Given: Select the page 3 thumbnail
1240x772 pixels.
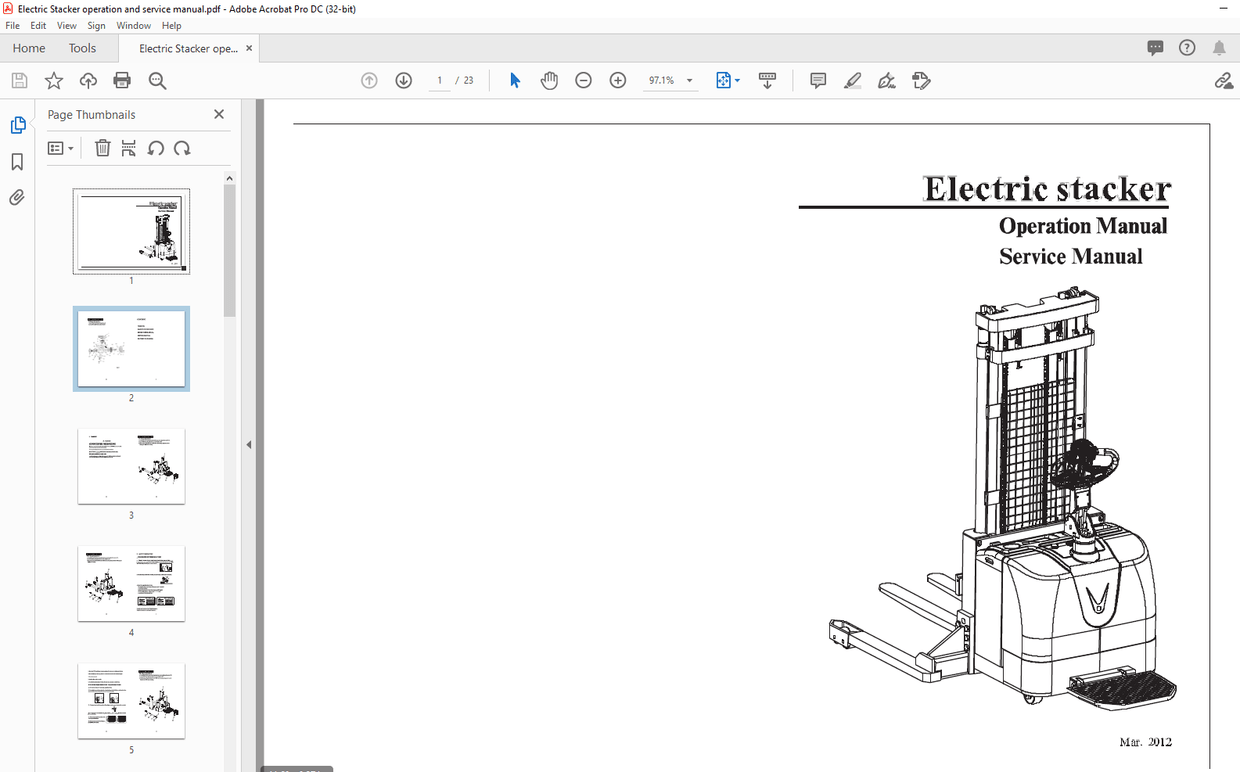Looking at the screenshot, I should pyautogui.click(x=130, y=466).
